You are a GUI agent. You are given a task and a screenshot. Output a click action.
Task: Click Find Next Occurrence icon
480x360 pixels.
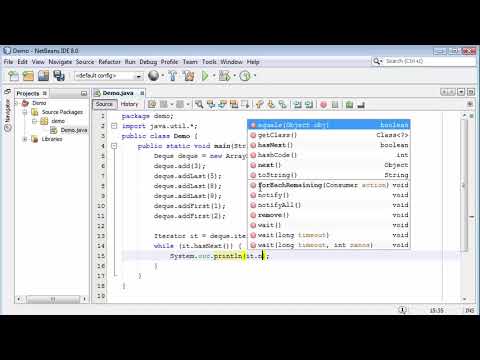click(x=222, y=105)
